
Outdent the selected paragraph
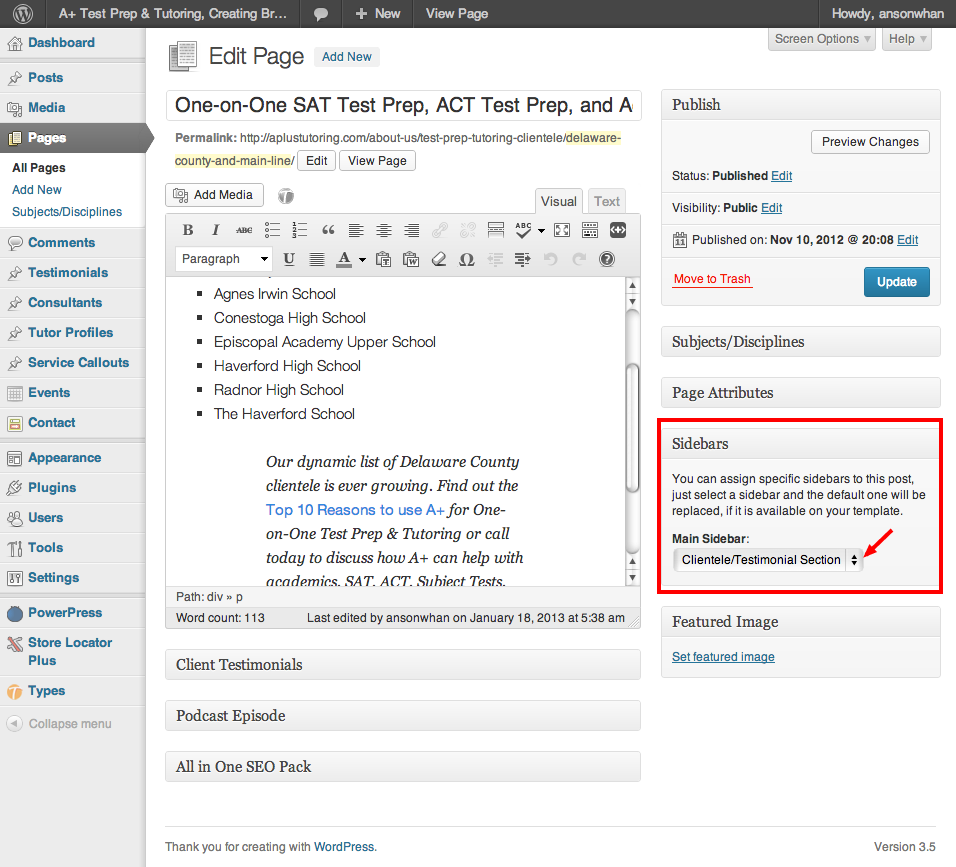coord(495,259)
